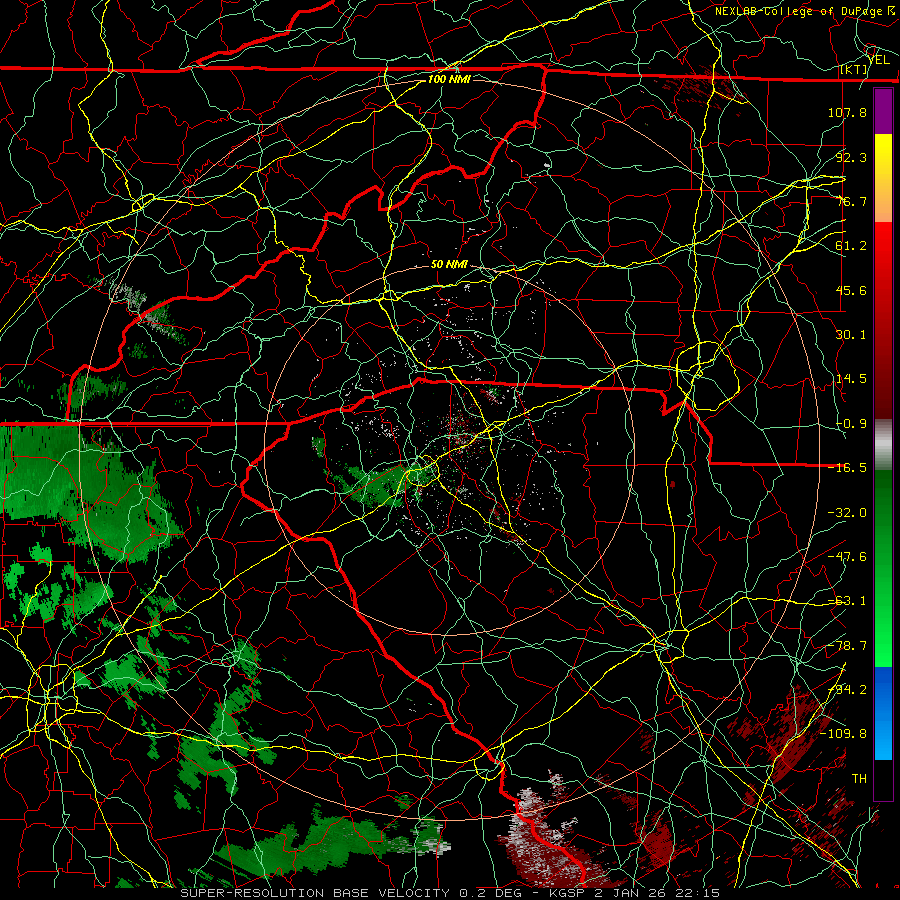Pick the gray segment of the color bar
This screenshot has width=900, height=900.
click(883, 445)
